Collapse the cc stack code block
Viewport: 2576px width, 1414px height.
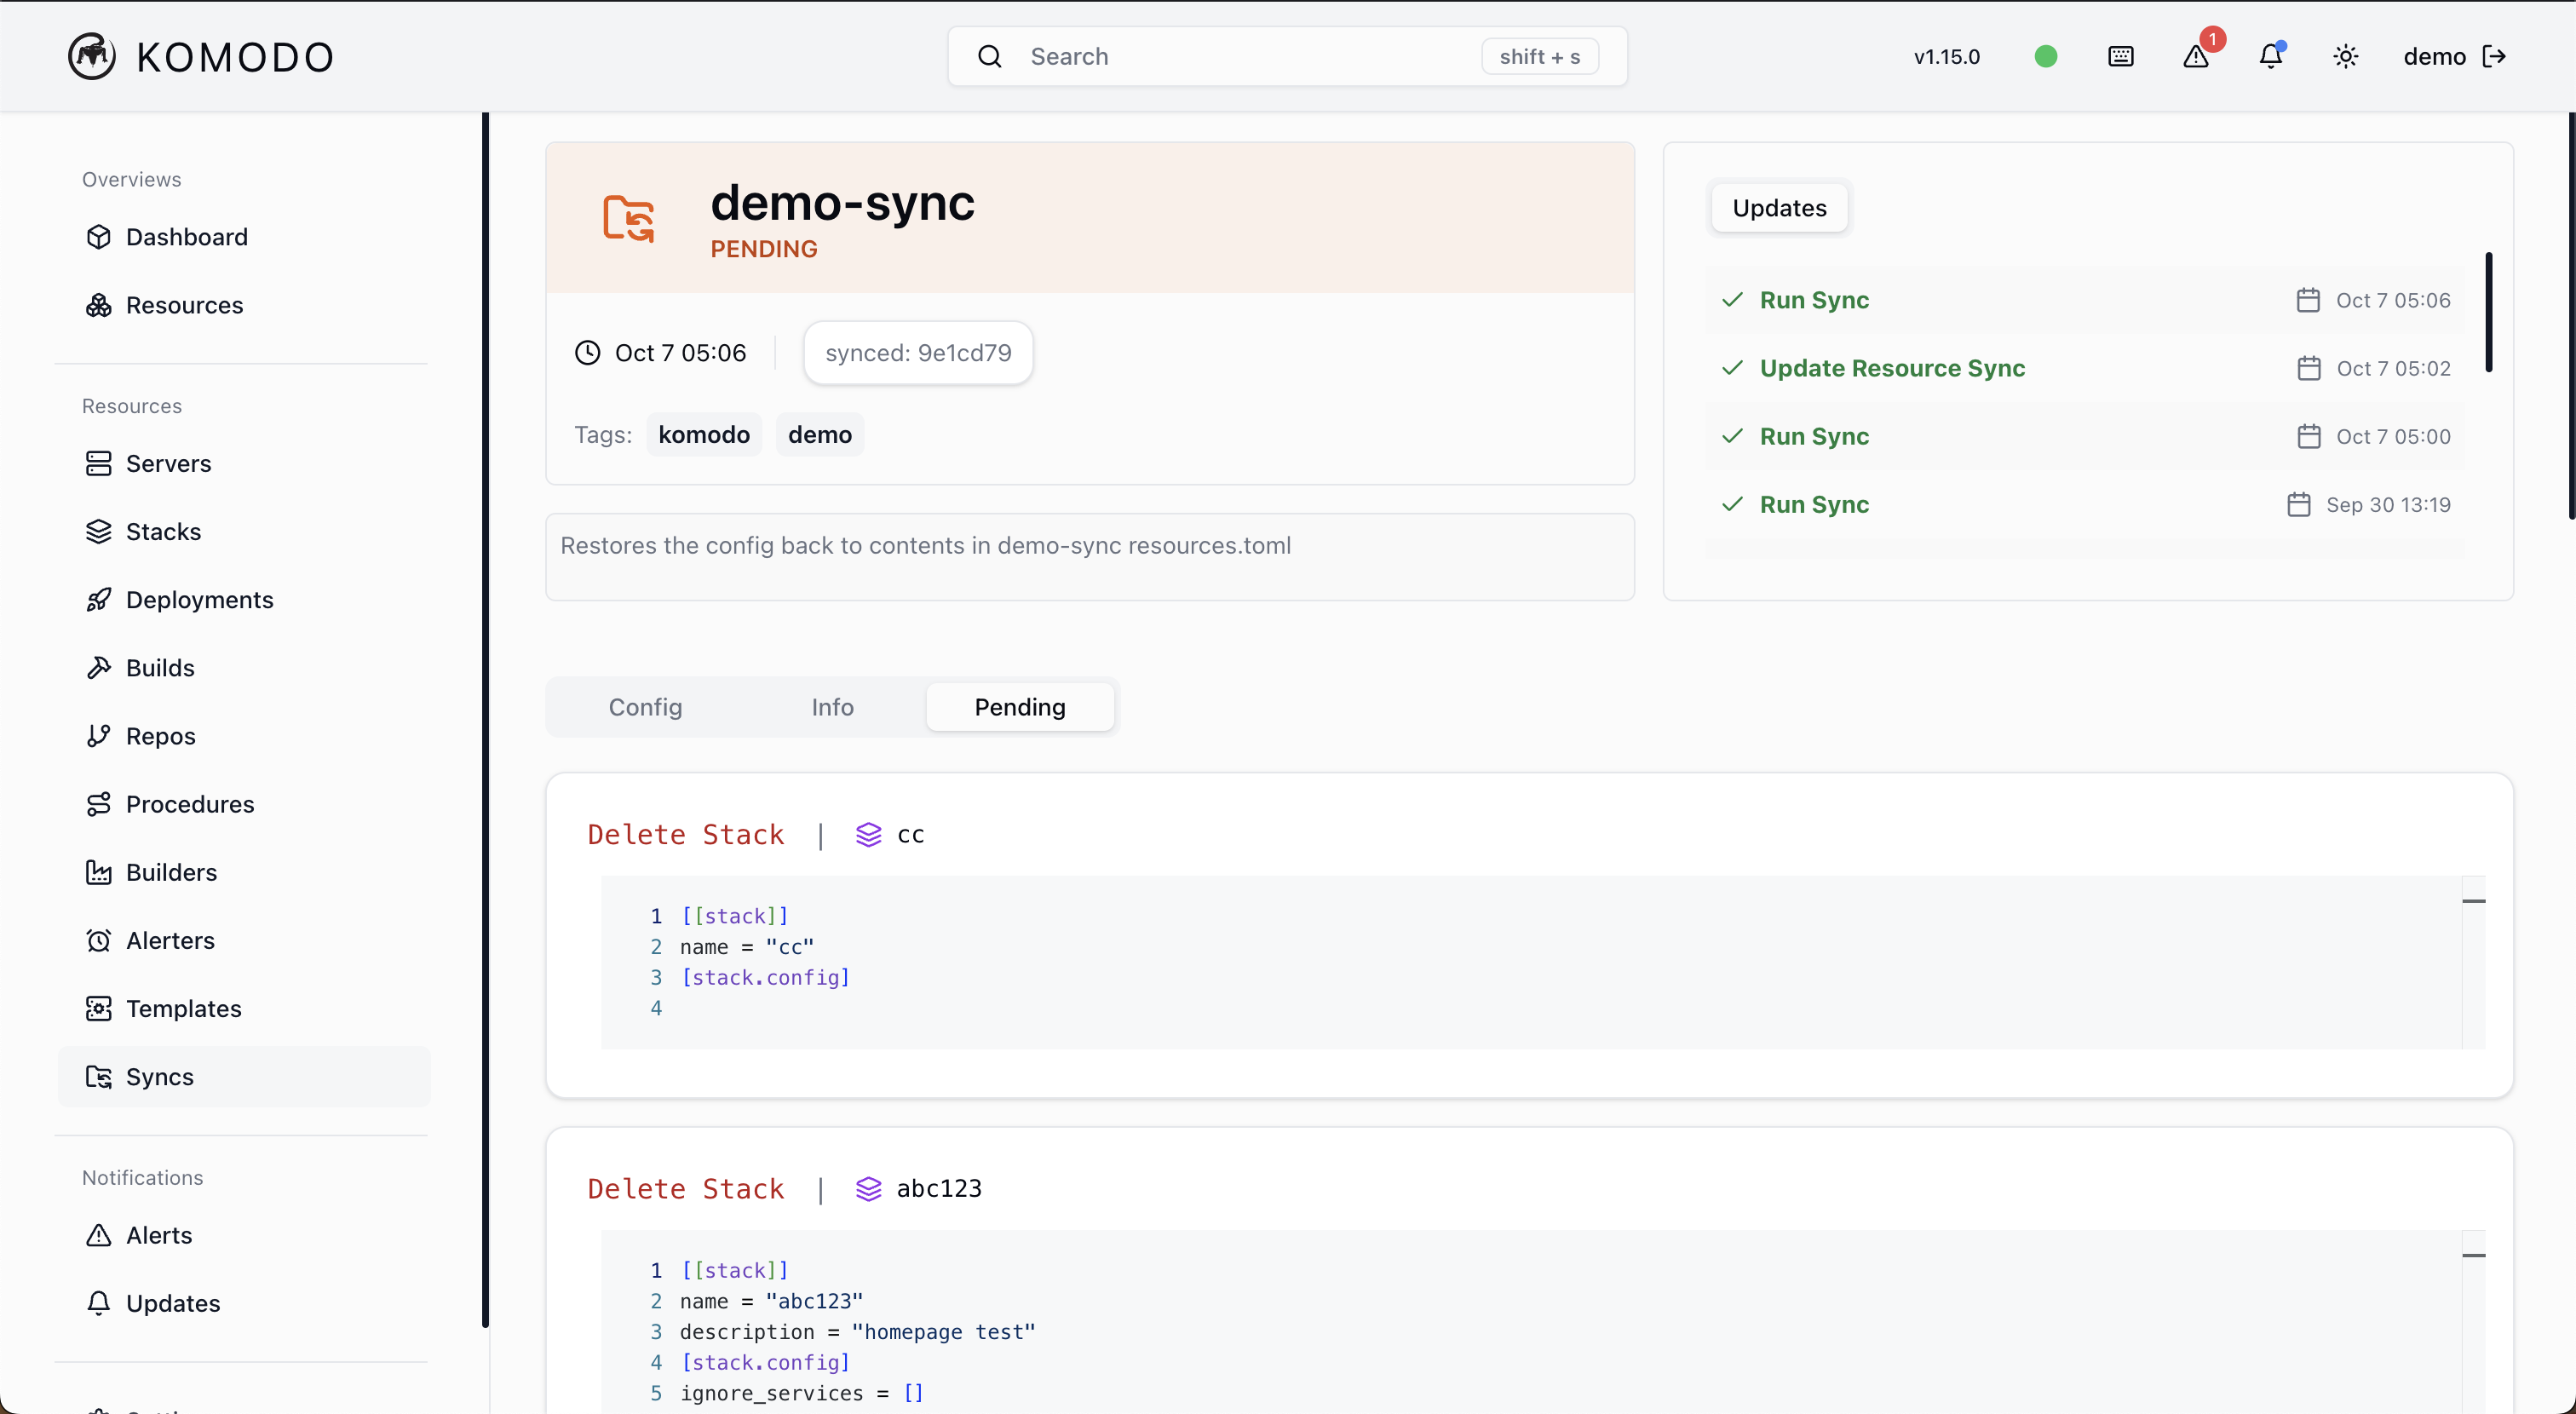tap(2474, 901)
